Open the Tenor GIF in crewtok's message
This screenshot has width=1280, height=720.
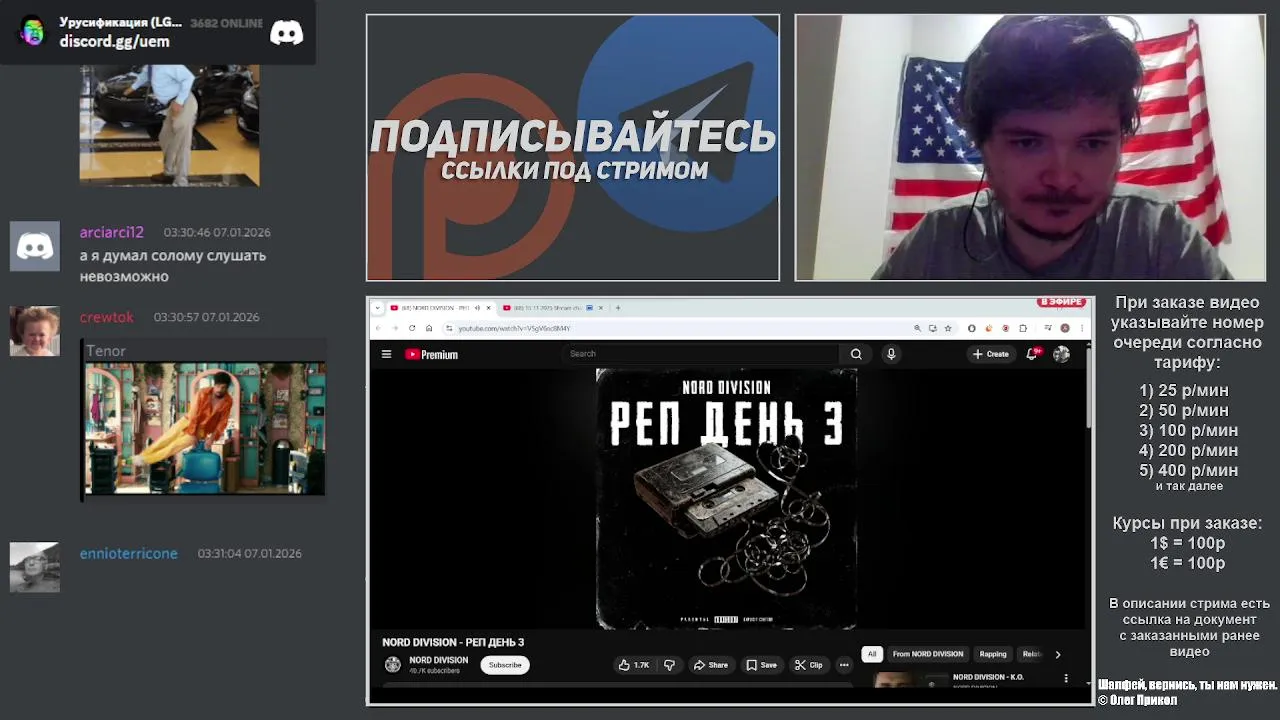click(205, 428)
